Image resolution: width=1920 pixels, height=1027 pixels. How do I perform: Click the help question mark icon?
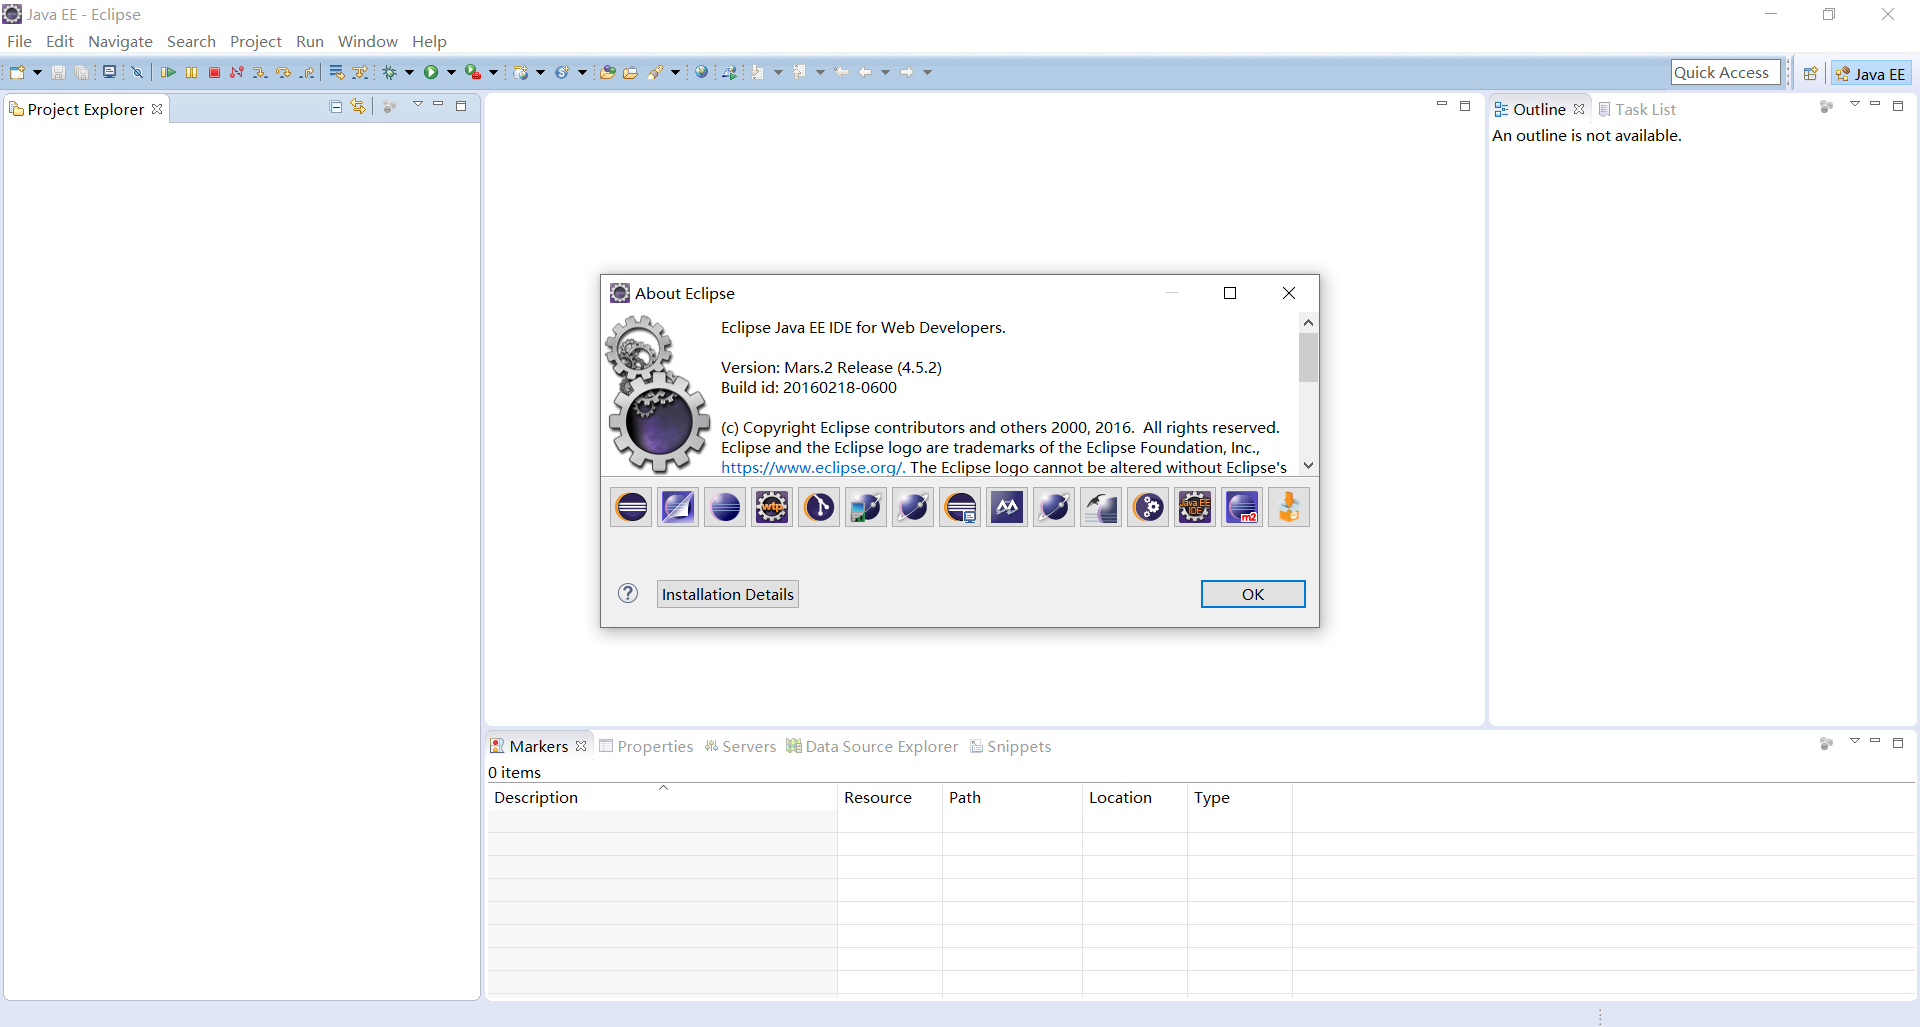pyautogui.click(x=628, y=593)
